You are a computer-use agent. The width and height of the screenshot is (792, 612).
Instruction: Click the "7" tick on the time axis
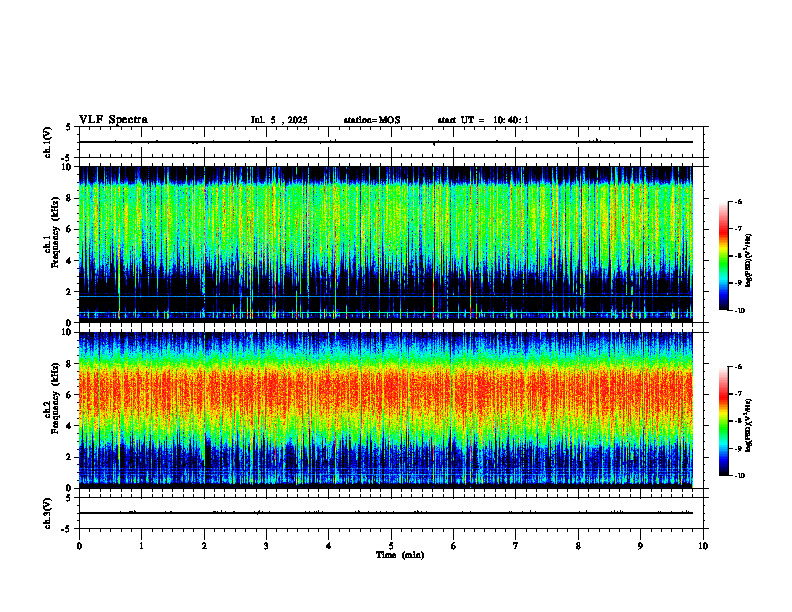[516, 546]
